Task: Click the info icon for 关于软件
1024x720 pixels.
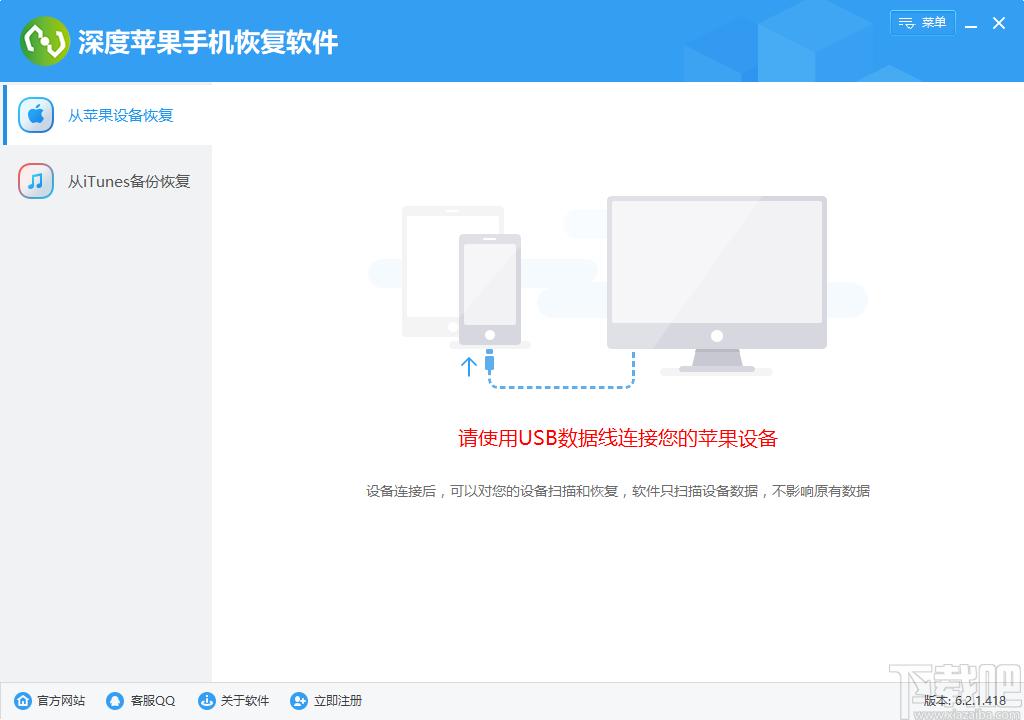Action: [206, 700]
